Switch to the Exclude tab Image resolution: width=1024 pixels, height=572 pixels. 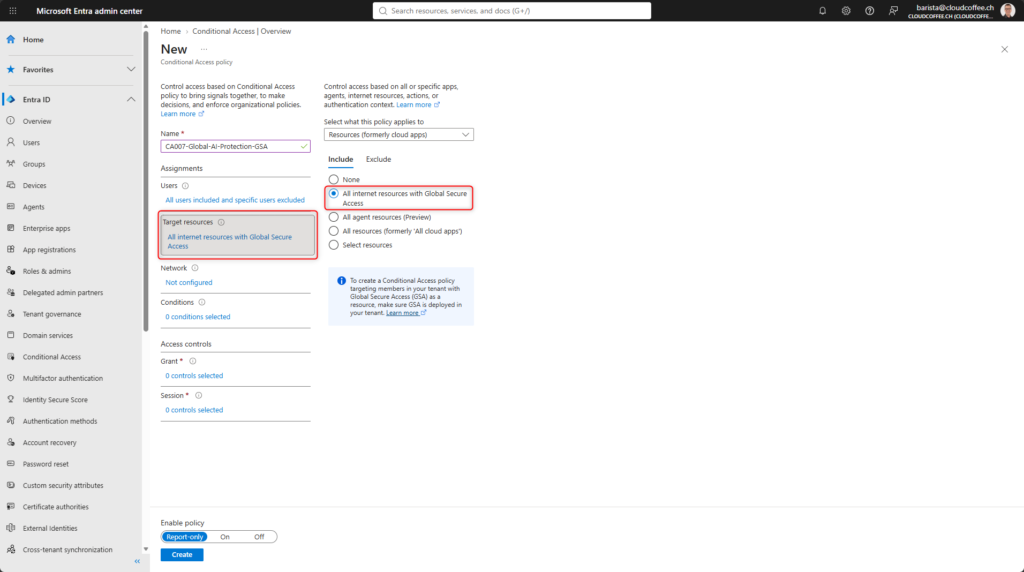(378, 159)
